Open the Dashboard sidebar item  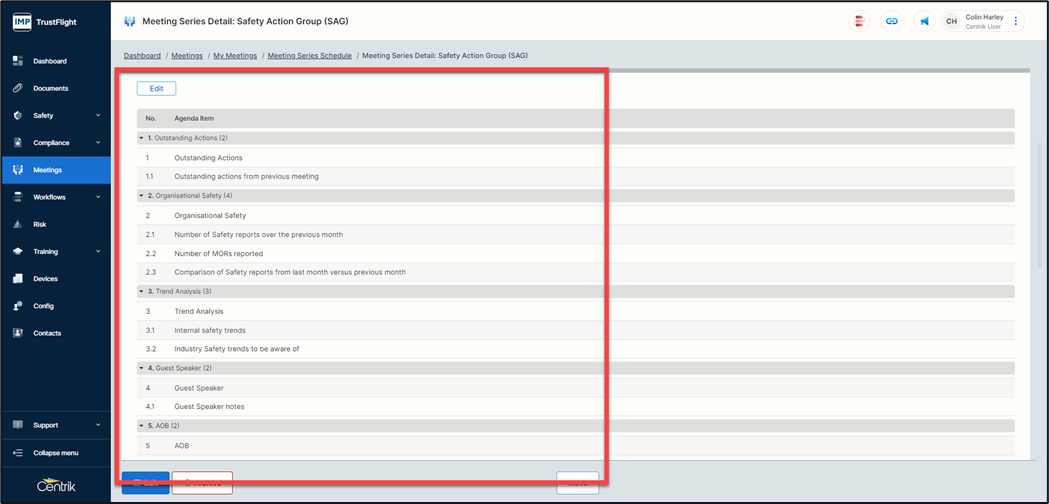(56, 61)
